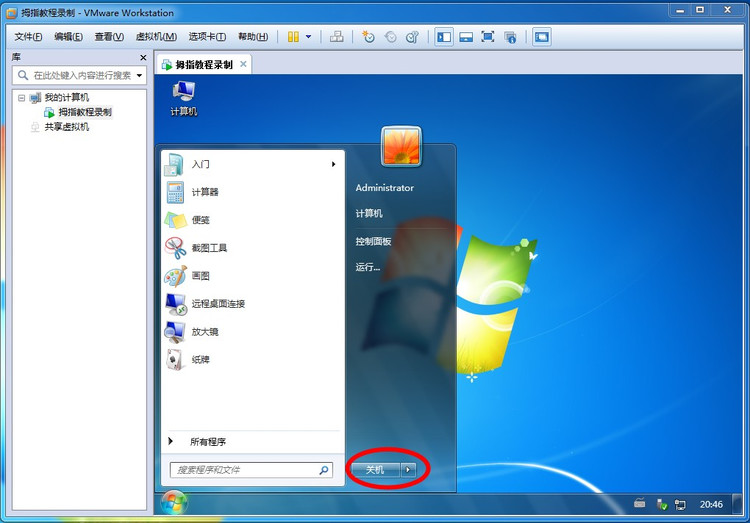Open 入门 in the Start menu
750x523 pixels.
point(253,164)
